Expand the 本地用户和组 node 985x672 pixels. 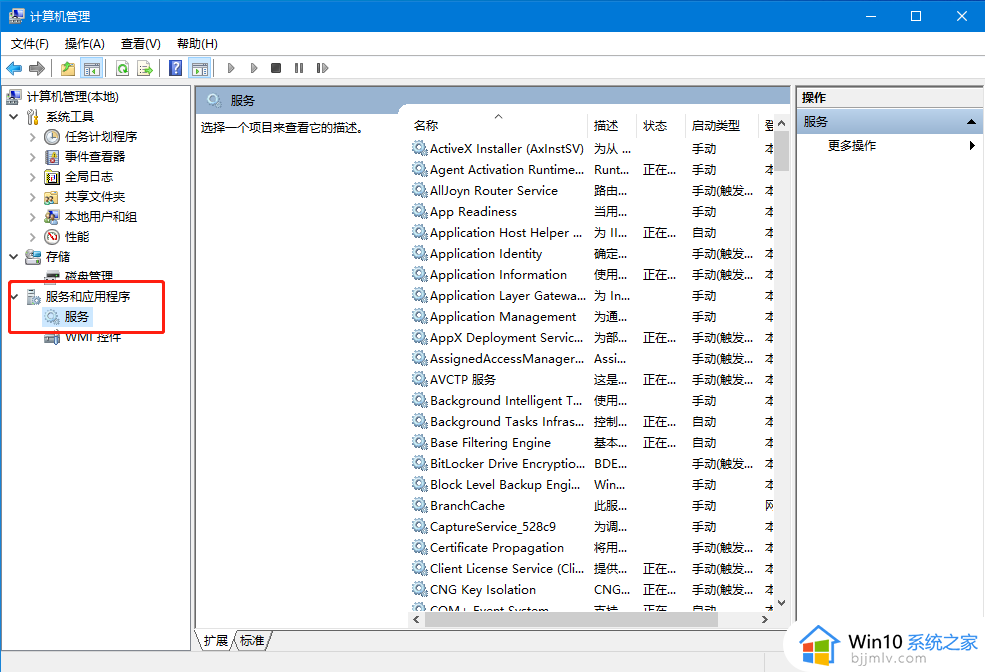(x=33, y=217)
